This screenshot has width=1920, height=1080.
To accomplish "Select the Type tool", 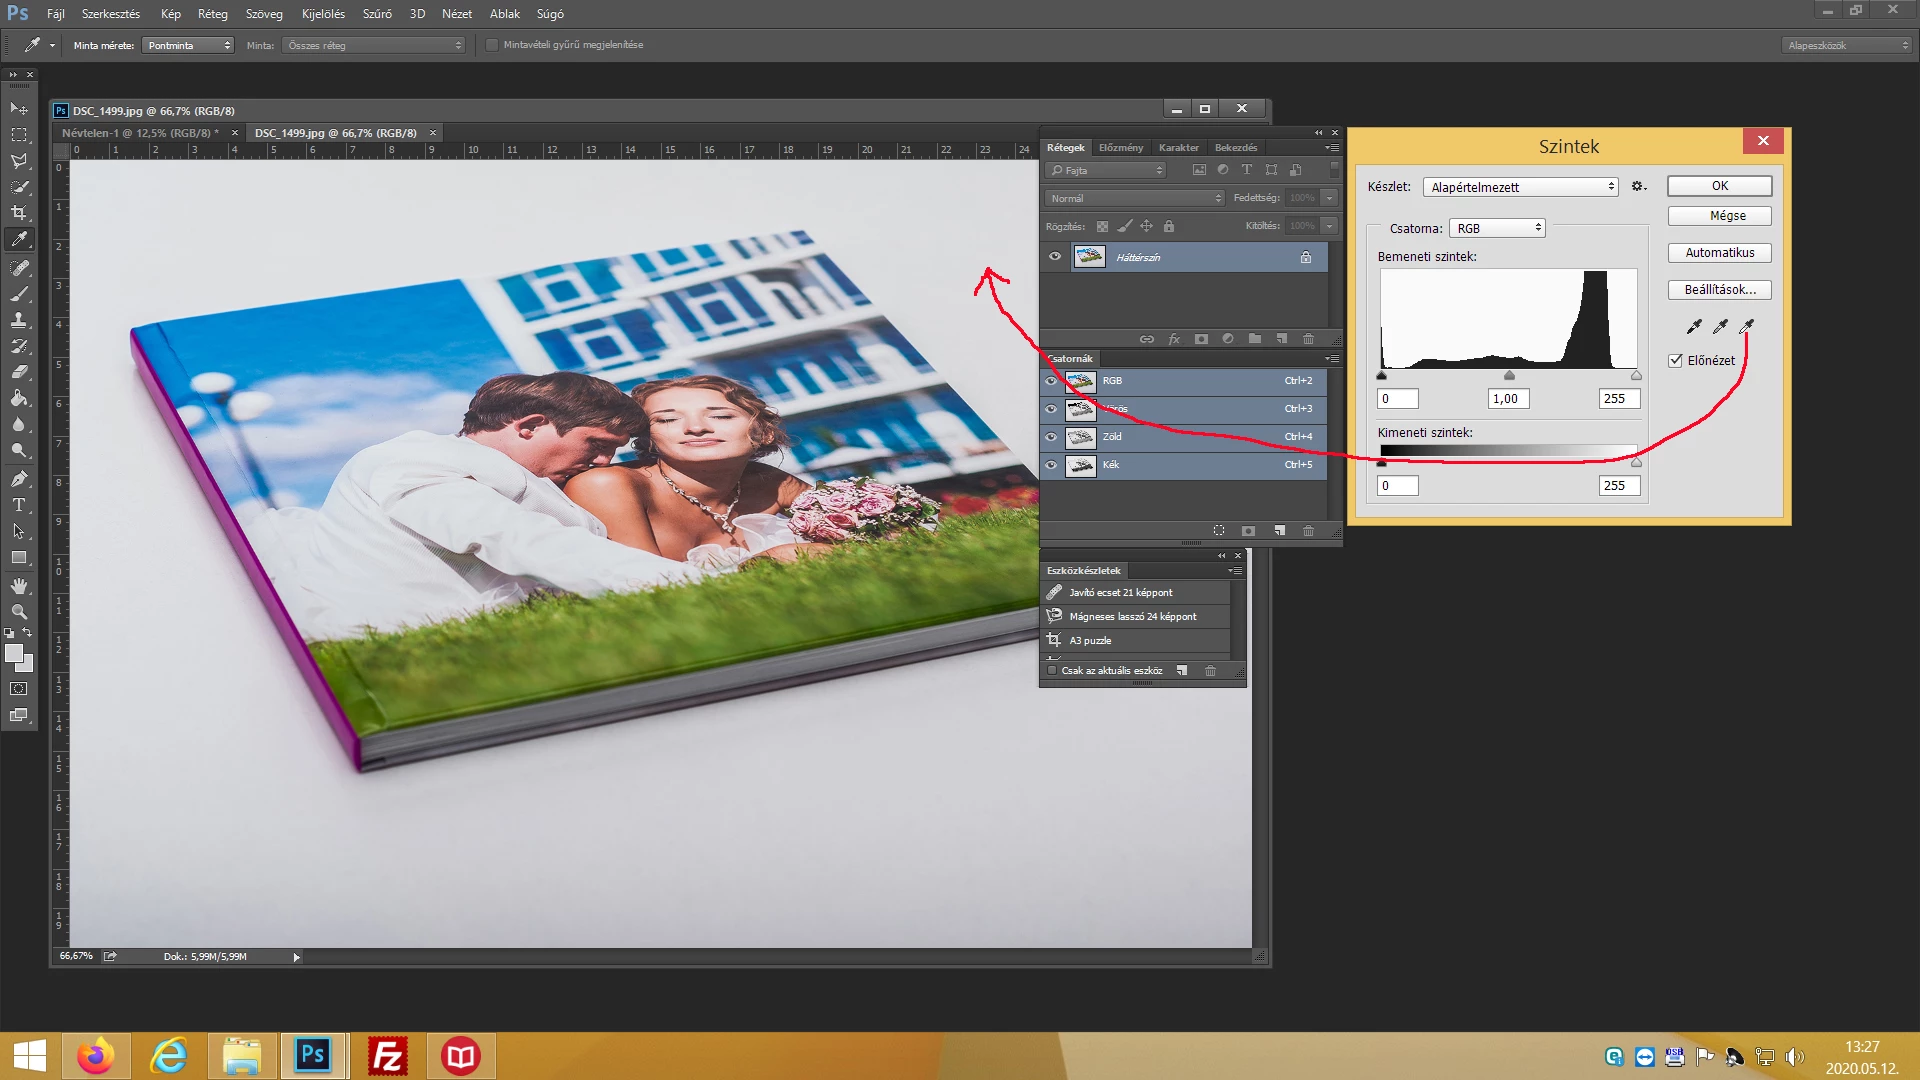I will pos(19,505).
